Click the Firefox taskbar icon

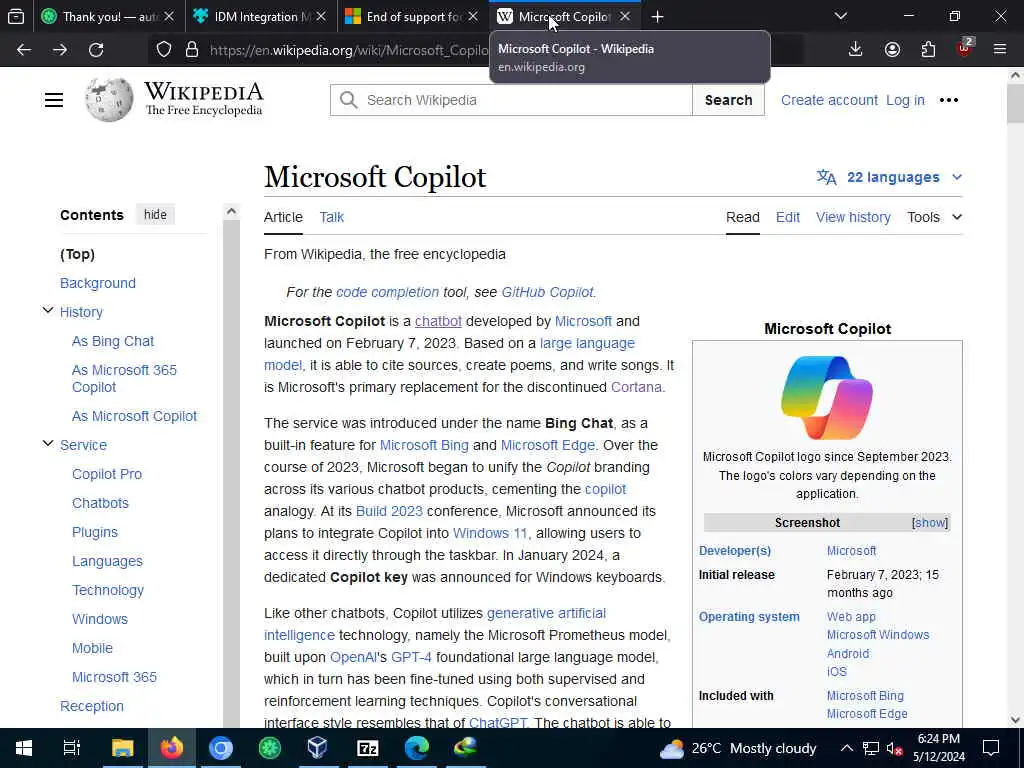pyautogui.click(x=172, y=748)
